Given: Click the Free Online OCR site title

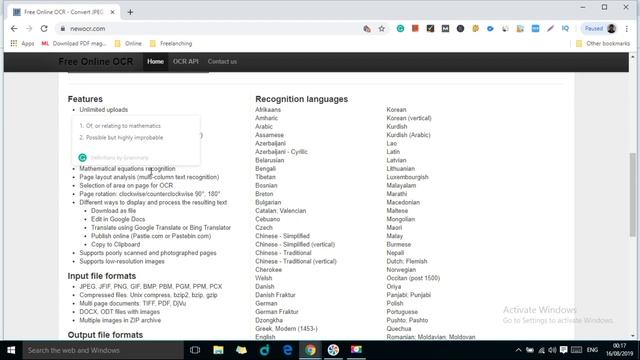Looking at the screenshot, I should click(x=96, y=62).
